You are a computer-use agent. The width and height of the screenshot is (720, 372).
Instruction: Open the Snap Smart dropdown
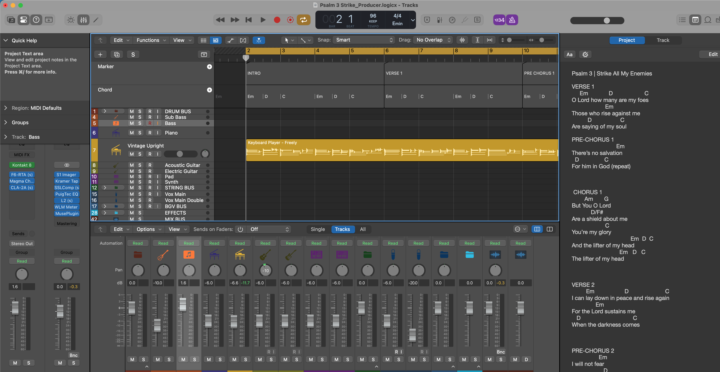click(x=364, y=40)
